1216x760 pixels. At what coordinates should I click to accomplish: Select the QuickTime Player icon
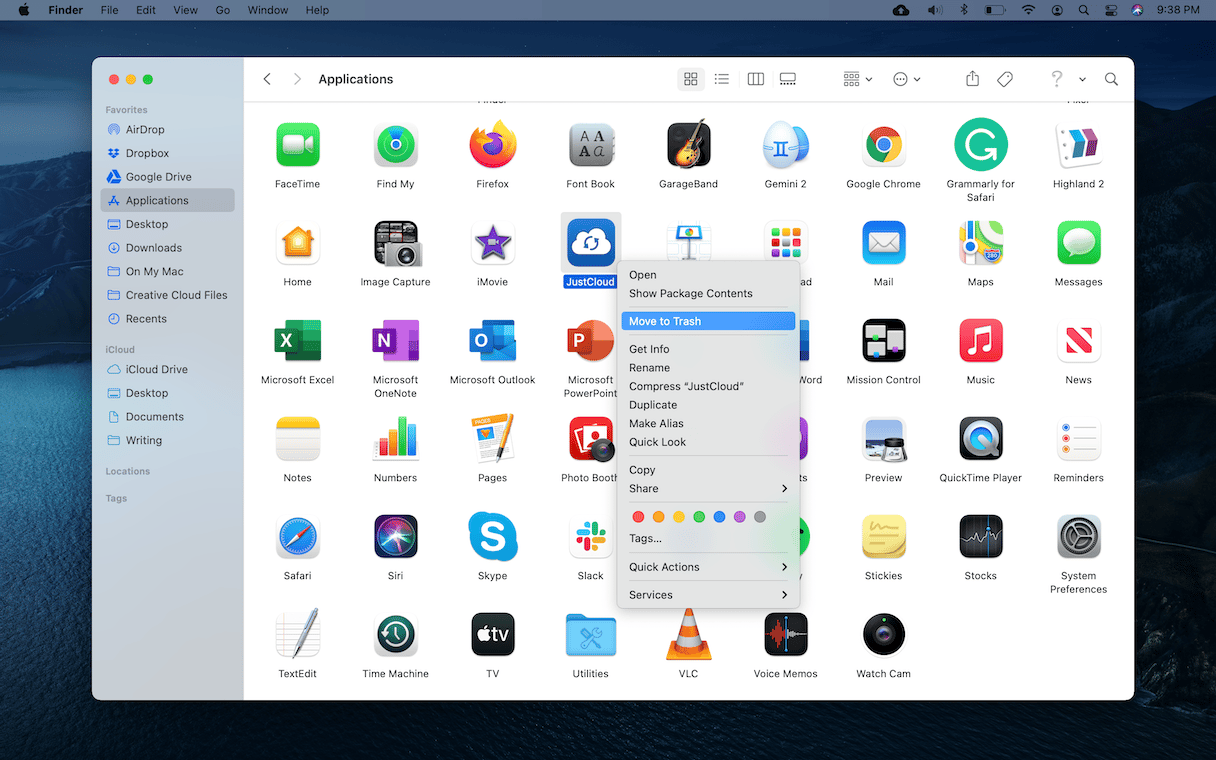click(x=980, y=439)
